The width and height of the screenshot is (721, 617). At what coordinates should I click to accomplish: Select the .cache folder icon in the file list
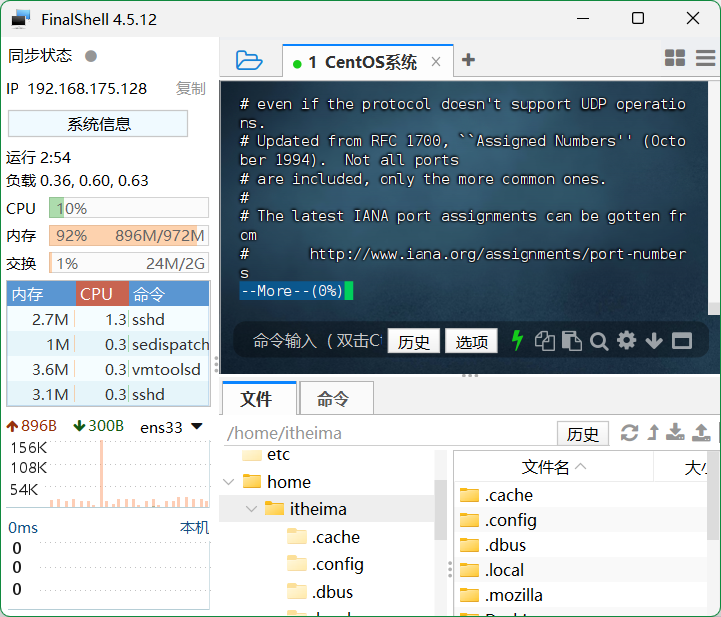click(x=469, y=495)
